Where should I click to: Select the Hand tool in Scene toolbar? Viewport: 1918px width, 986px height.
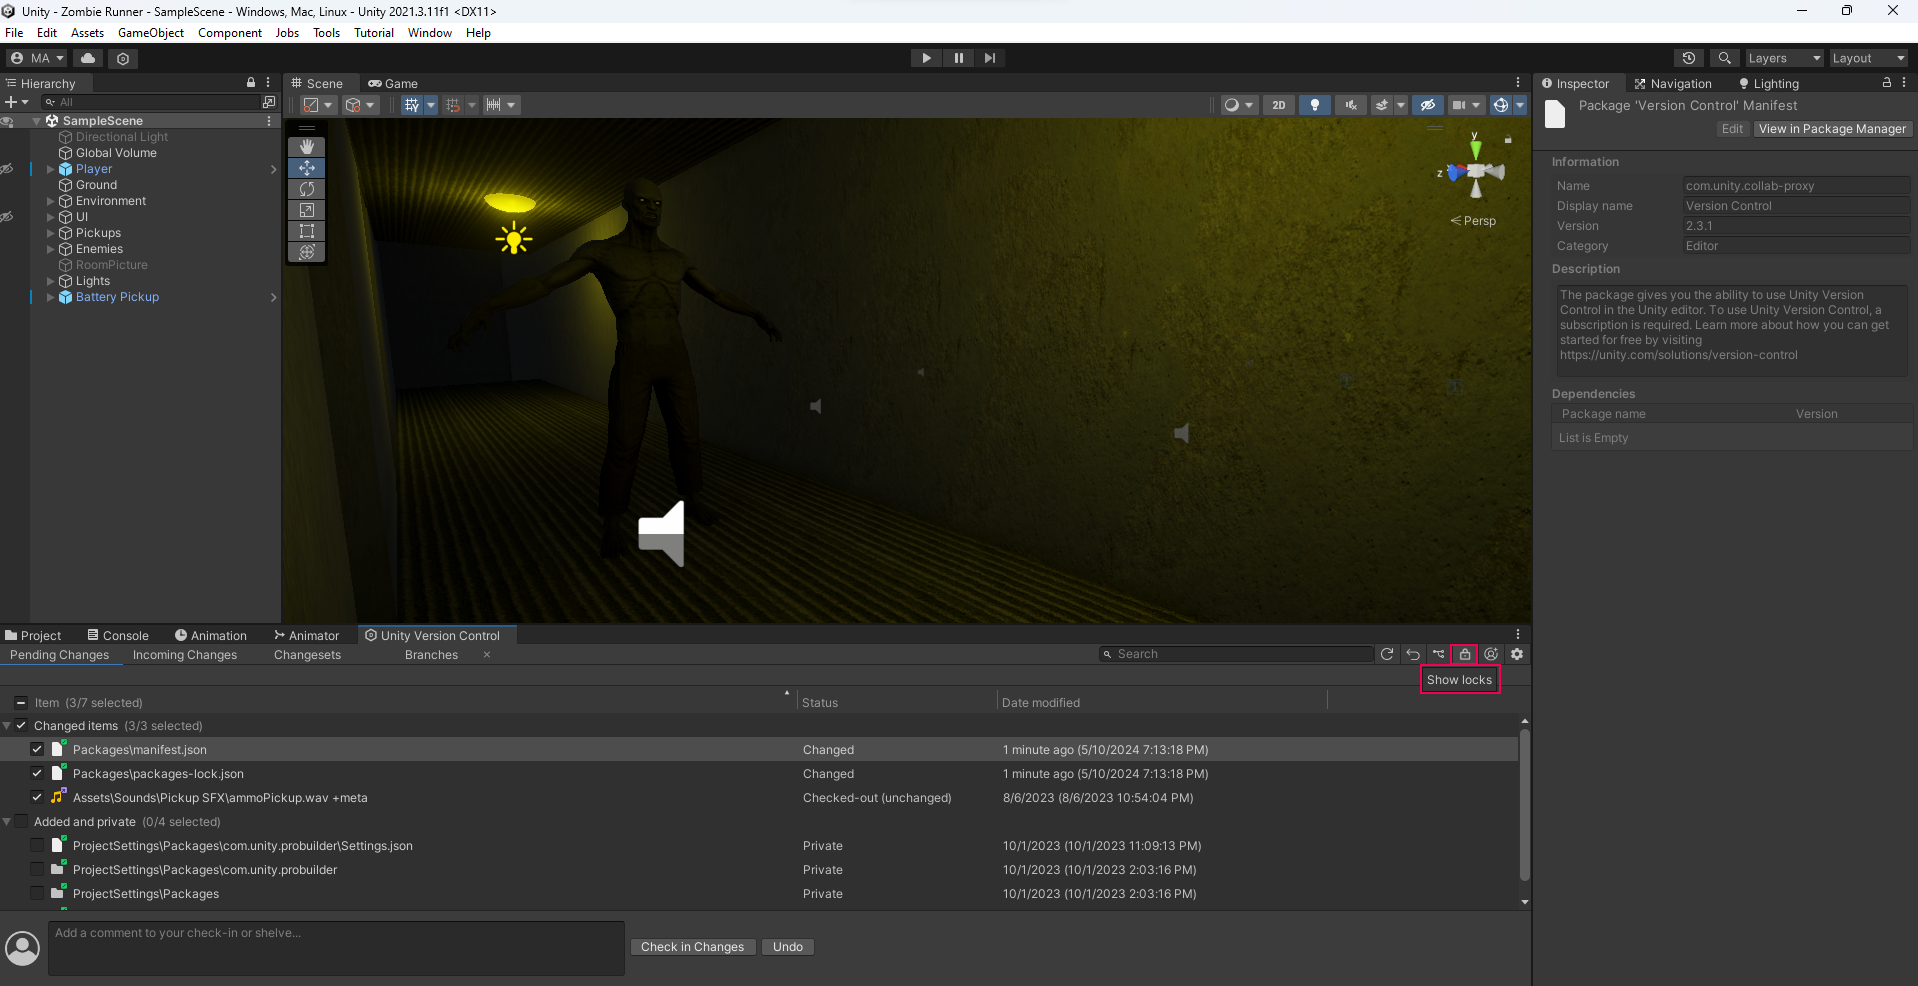(x=307, y=147)
